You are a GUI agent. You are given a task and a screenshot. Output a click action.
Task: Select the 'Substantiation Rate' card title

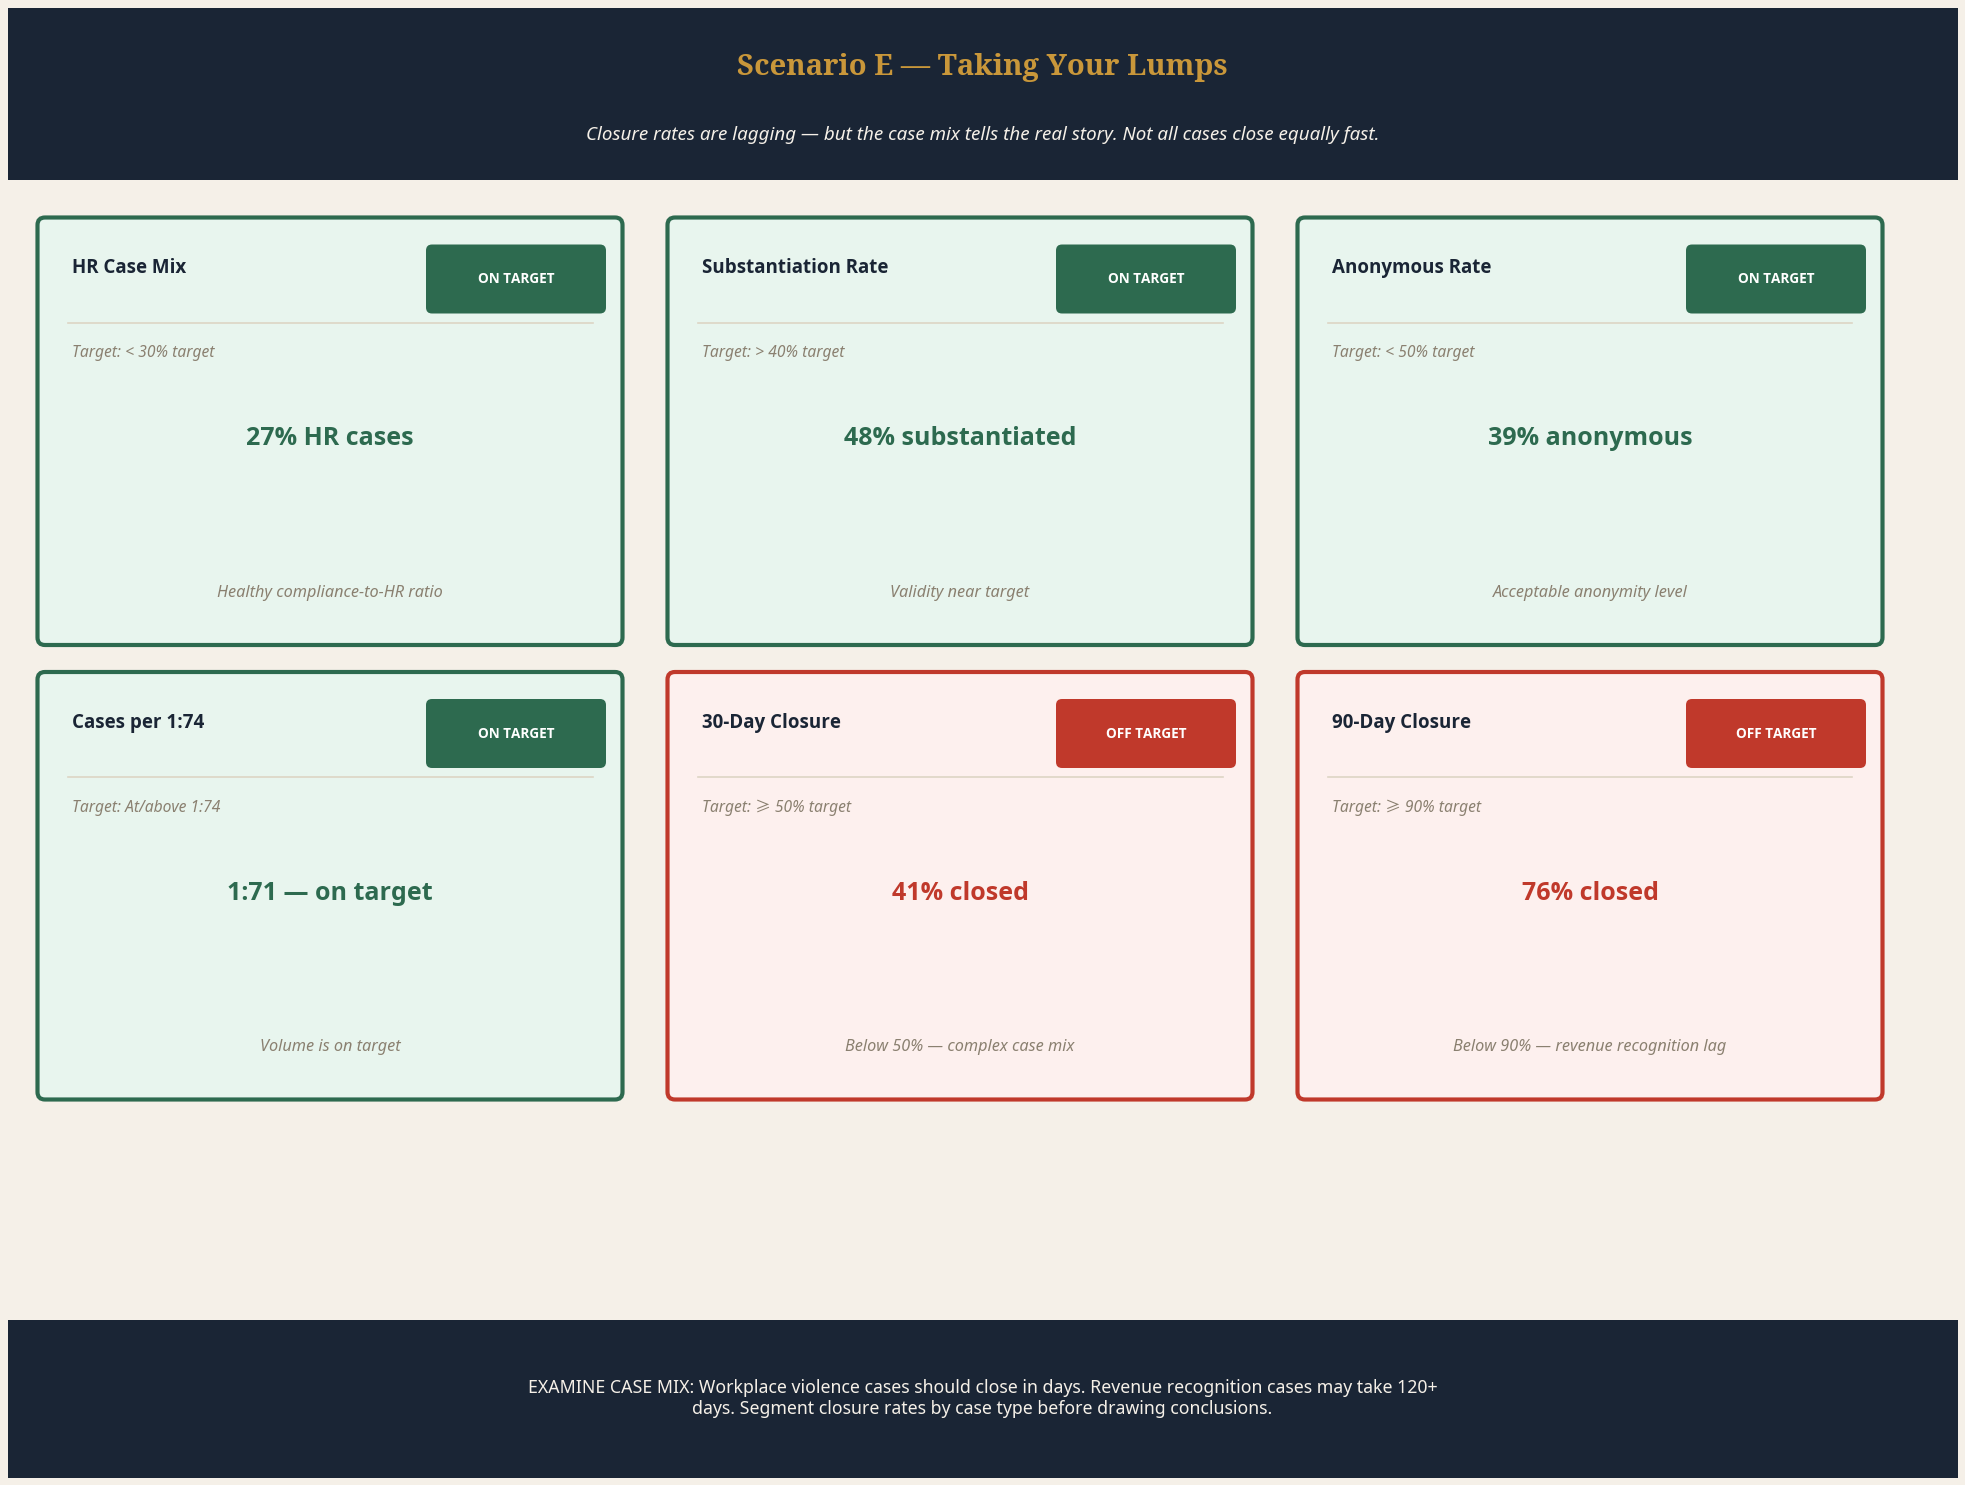click(795, 266)
